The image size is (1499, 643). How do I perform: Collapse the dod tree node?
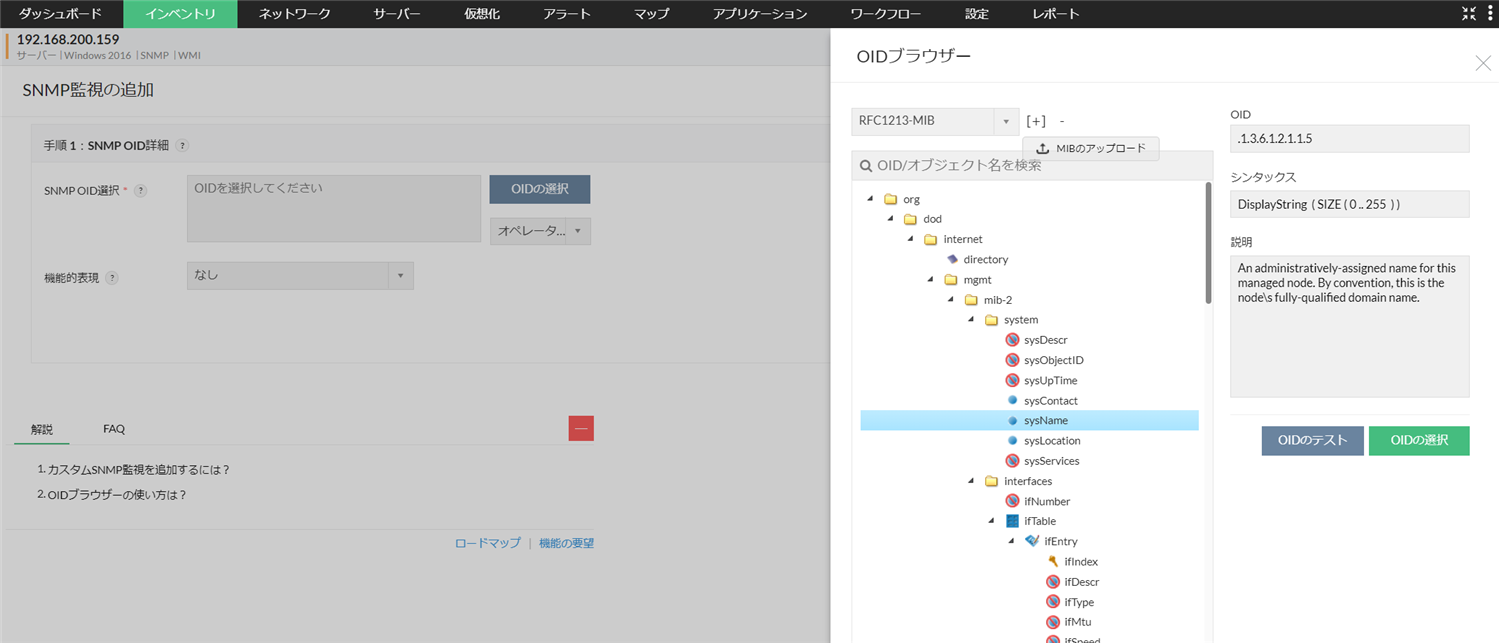tap(890, 219)
